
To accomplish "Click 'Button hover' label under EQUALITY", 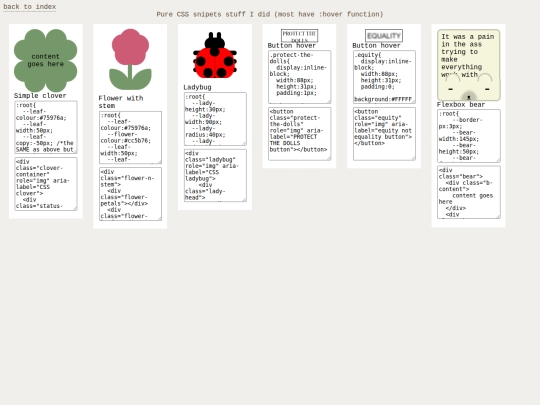I will [376, 45].
